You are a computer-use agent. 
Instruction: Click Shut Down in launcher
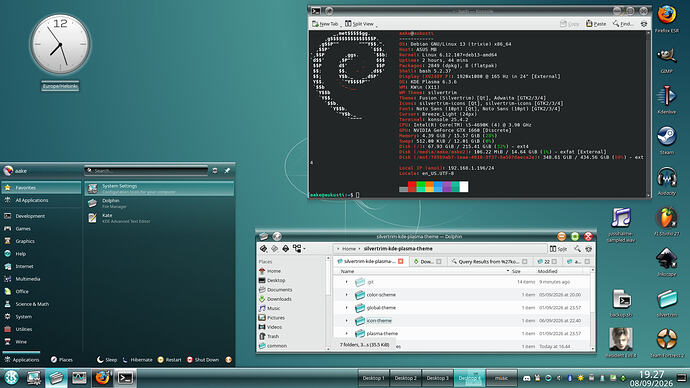[202, 360]
